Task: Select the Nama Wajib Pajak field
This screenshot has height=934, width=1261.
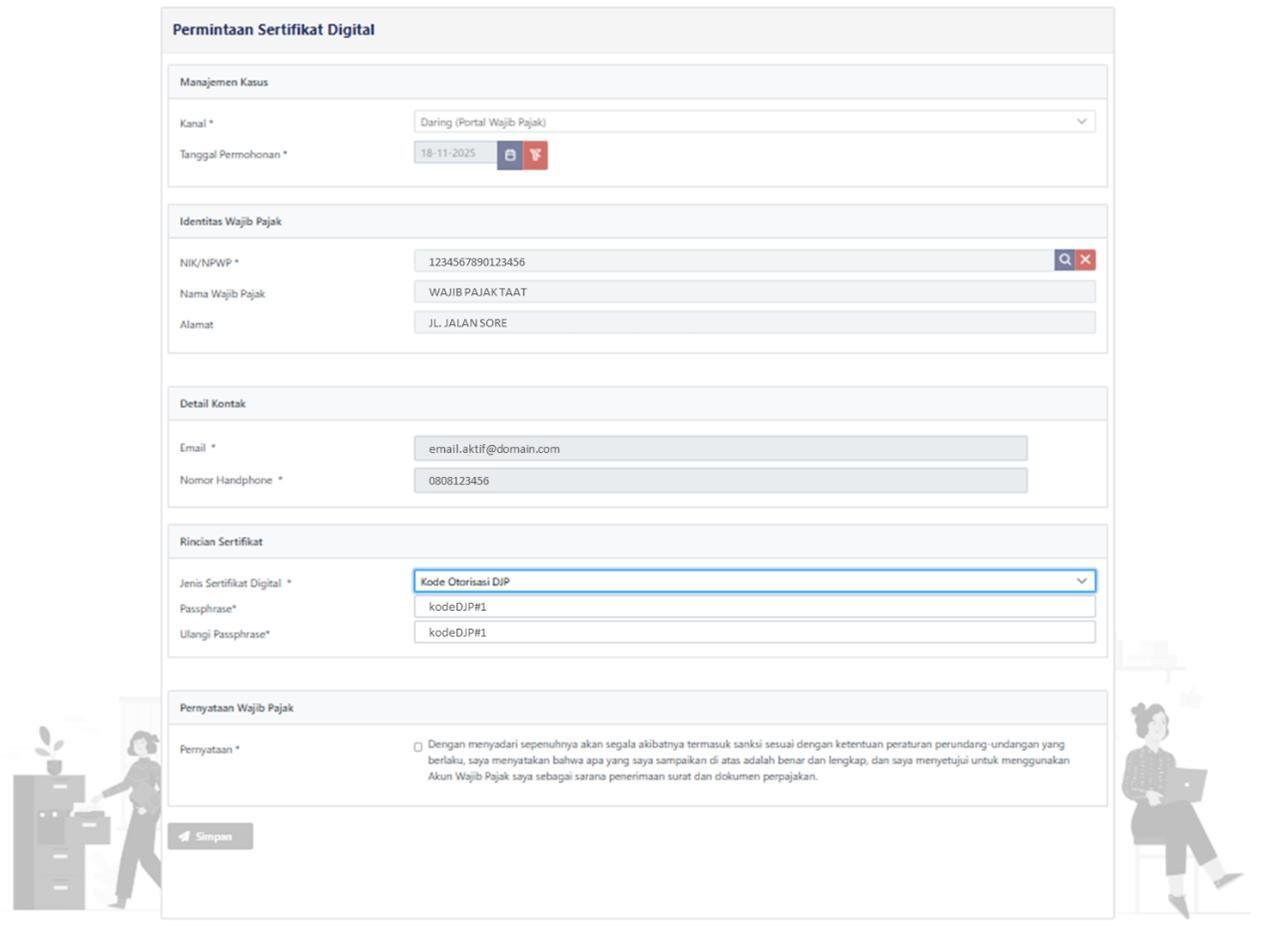Action: click(754, 292)
